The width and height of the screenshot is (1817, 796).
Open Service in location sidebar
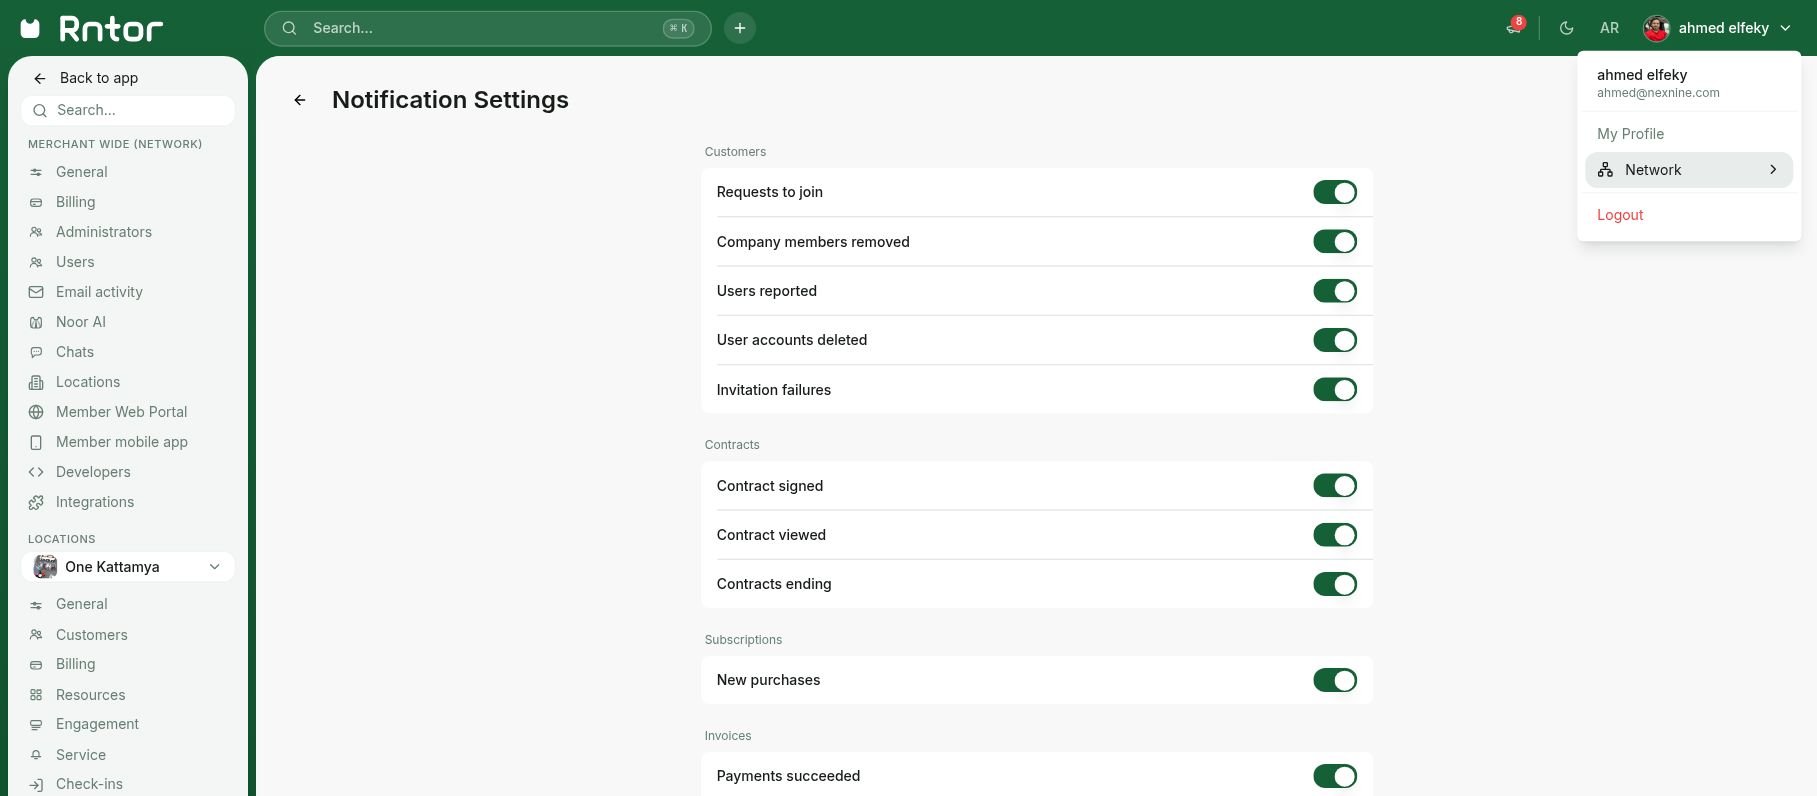click(80, 755)
